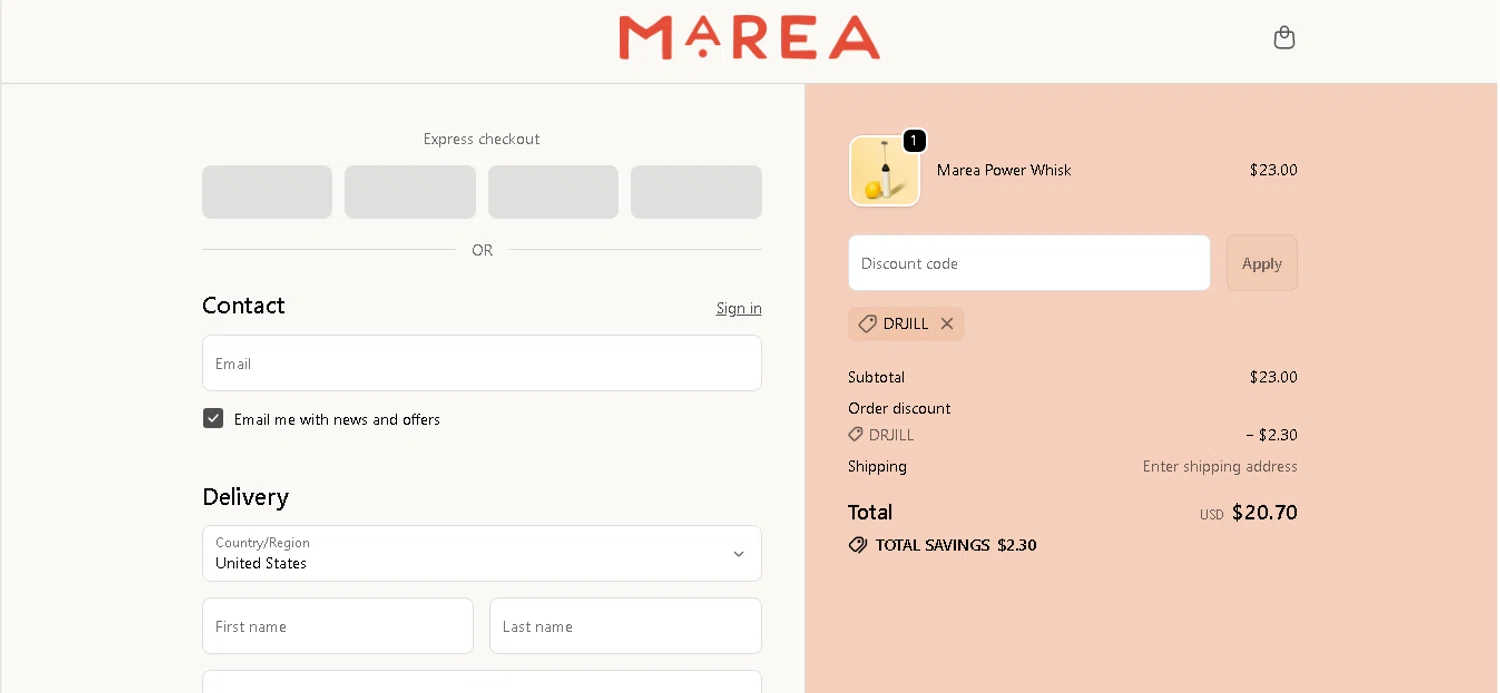Screen dimensions: 1500x693
Task: Click the Contact heading
Action: click(243, 305)
